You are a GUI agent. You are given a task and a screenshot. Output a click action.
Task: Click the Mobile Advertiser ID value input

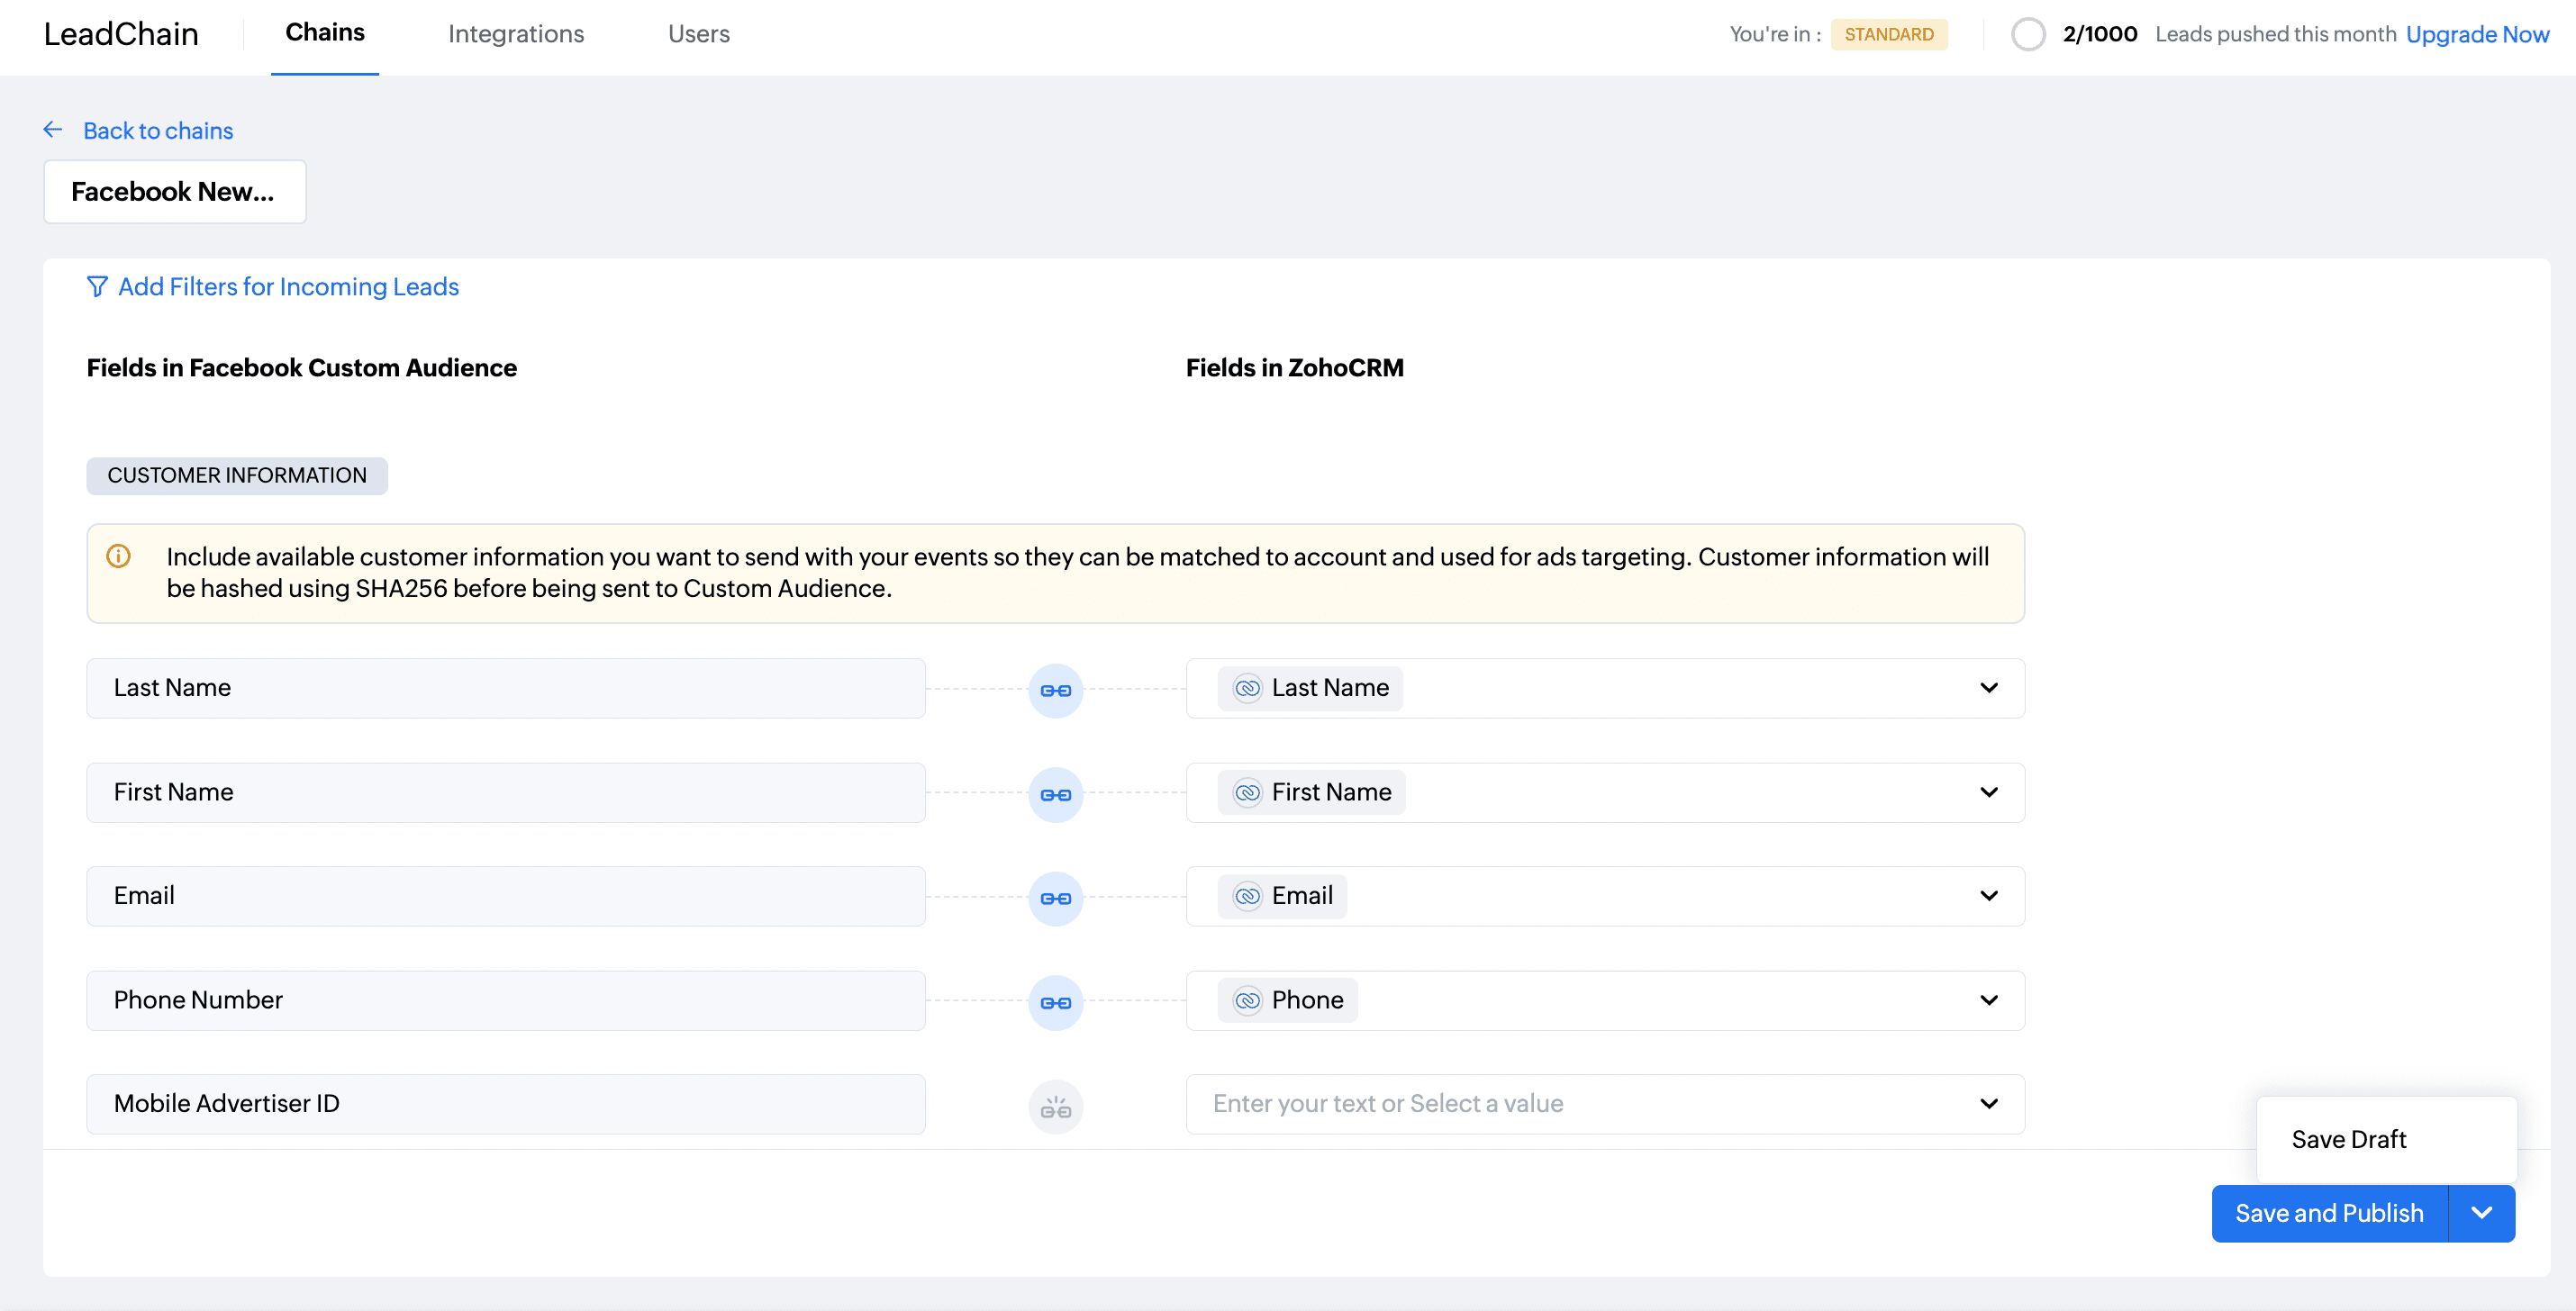[x=1580, y=1104]
